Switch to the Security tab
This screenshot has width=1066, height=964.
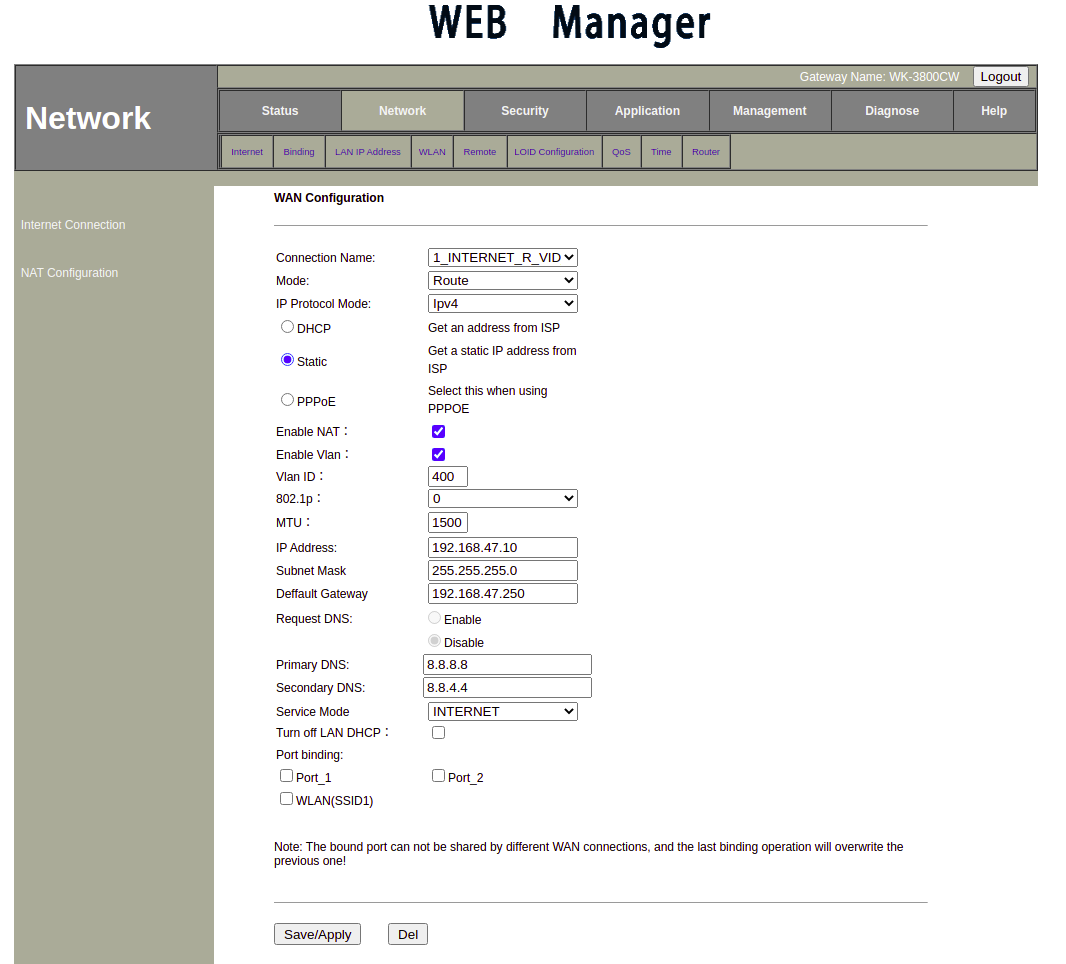tap(525, 111)
